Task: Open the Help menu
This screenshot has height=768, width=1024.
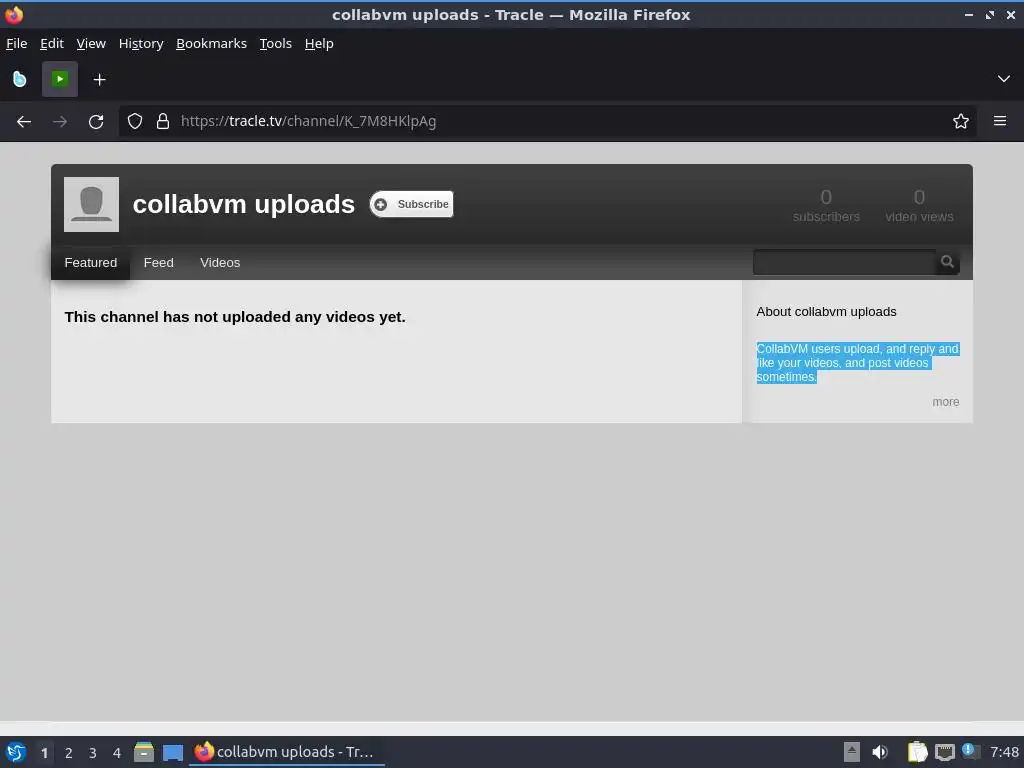Action: tap(319, 44)
